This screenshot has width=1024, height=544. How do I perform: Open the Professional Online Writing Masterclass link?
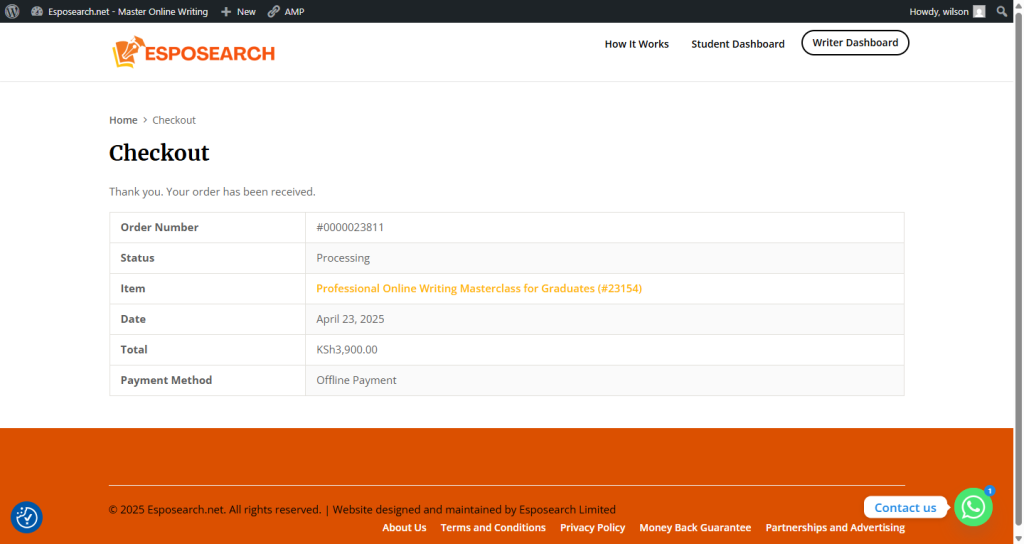[x=479, y=288]
